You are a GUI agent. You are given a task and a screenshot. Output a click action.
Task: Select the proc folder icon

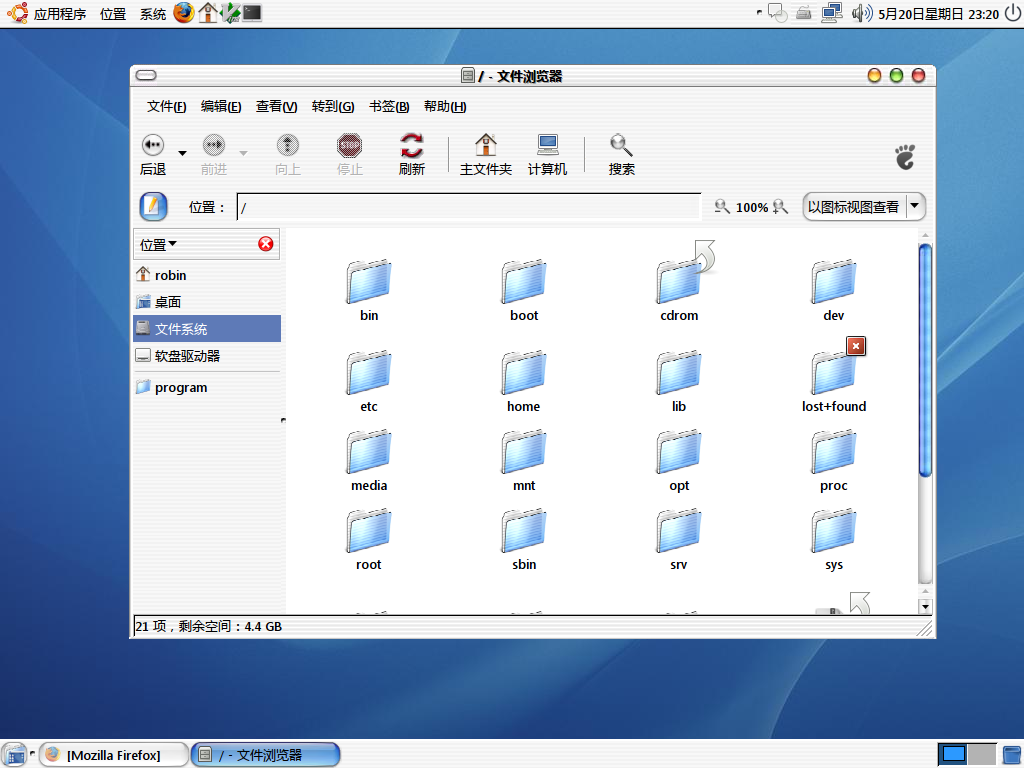(834, 451)
